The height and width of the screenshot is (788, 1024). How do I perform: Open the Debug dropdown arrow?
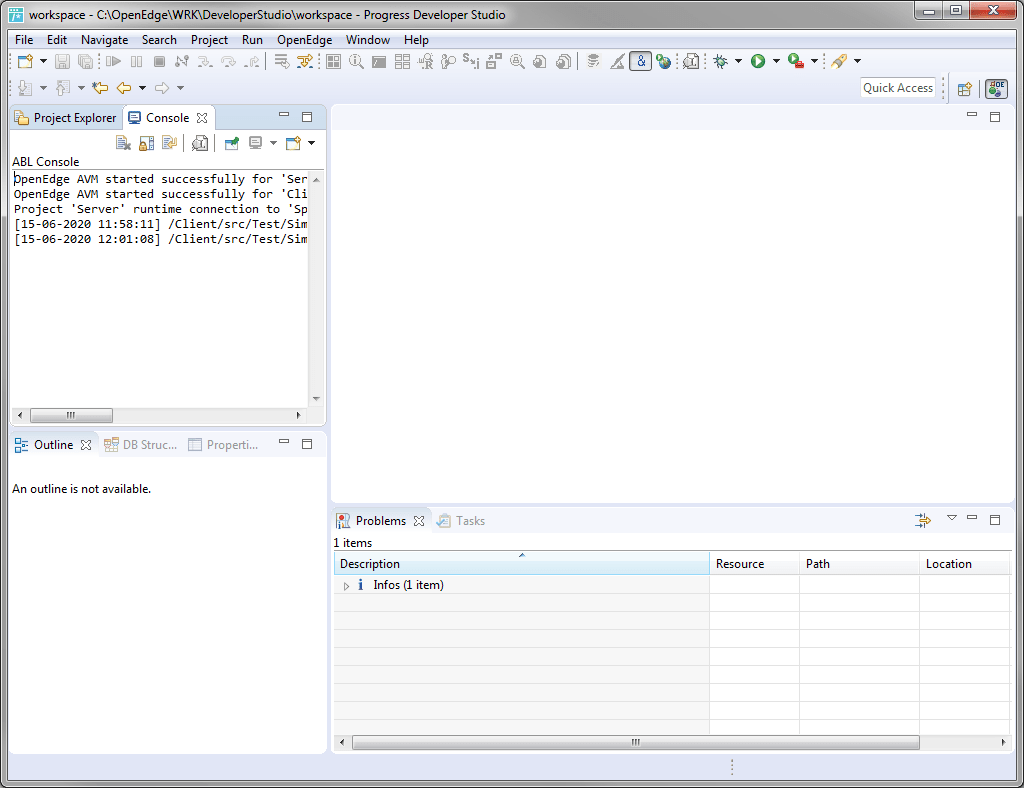739,61
